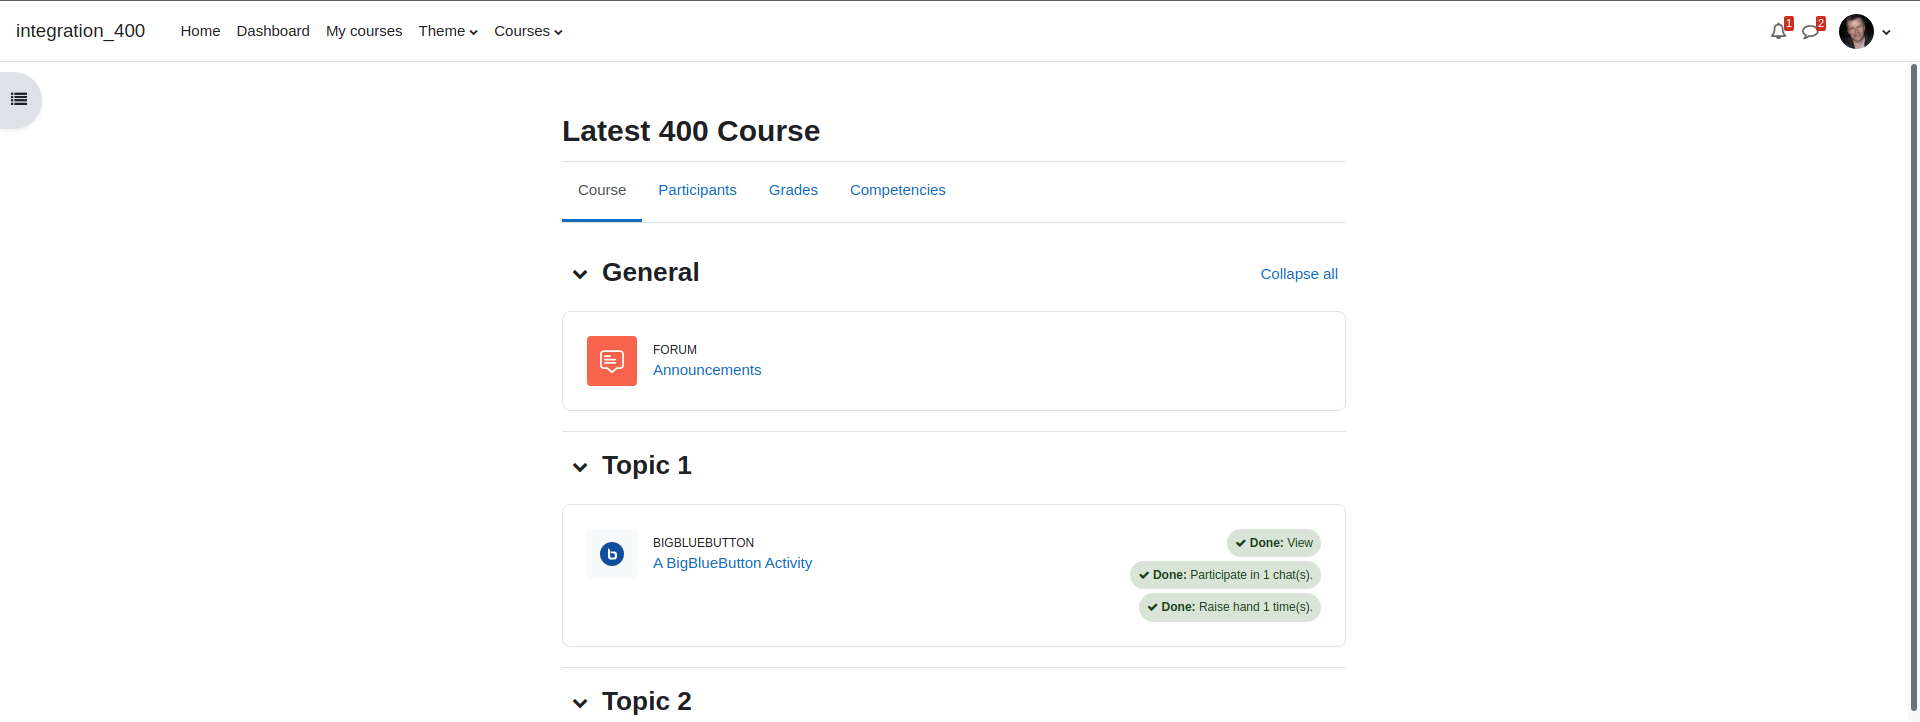The image size is (1920, 722).
Task: Open My courses from top navigation
Action: tap(364, 31)
